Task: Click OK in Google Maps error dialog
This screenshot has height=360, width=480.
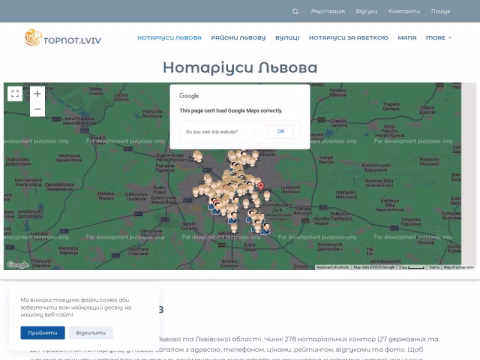Action: (281, 131)
